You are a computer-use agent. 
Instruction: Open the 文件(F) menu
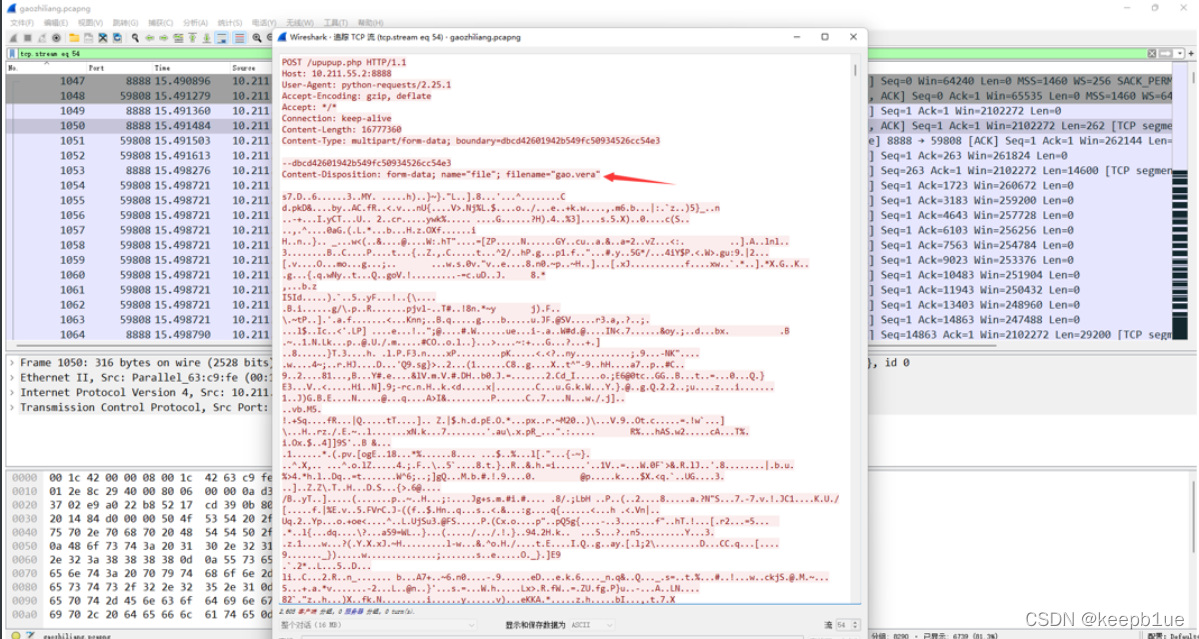(x=22, y=23)
